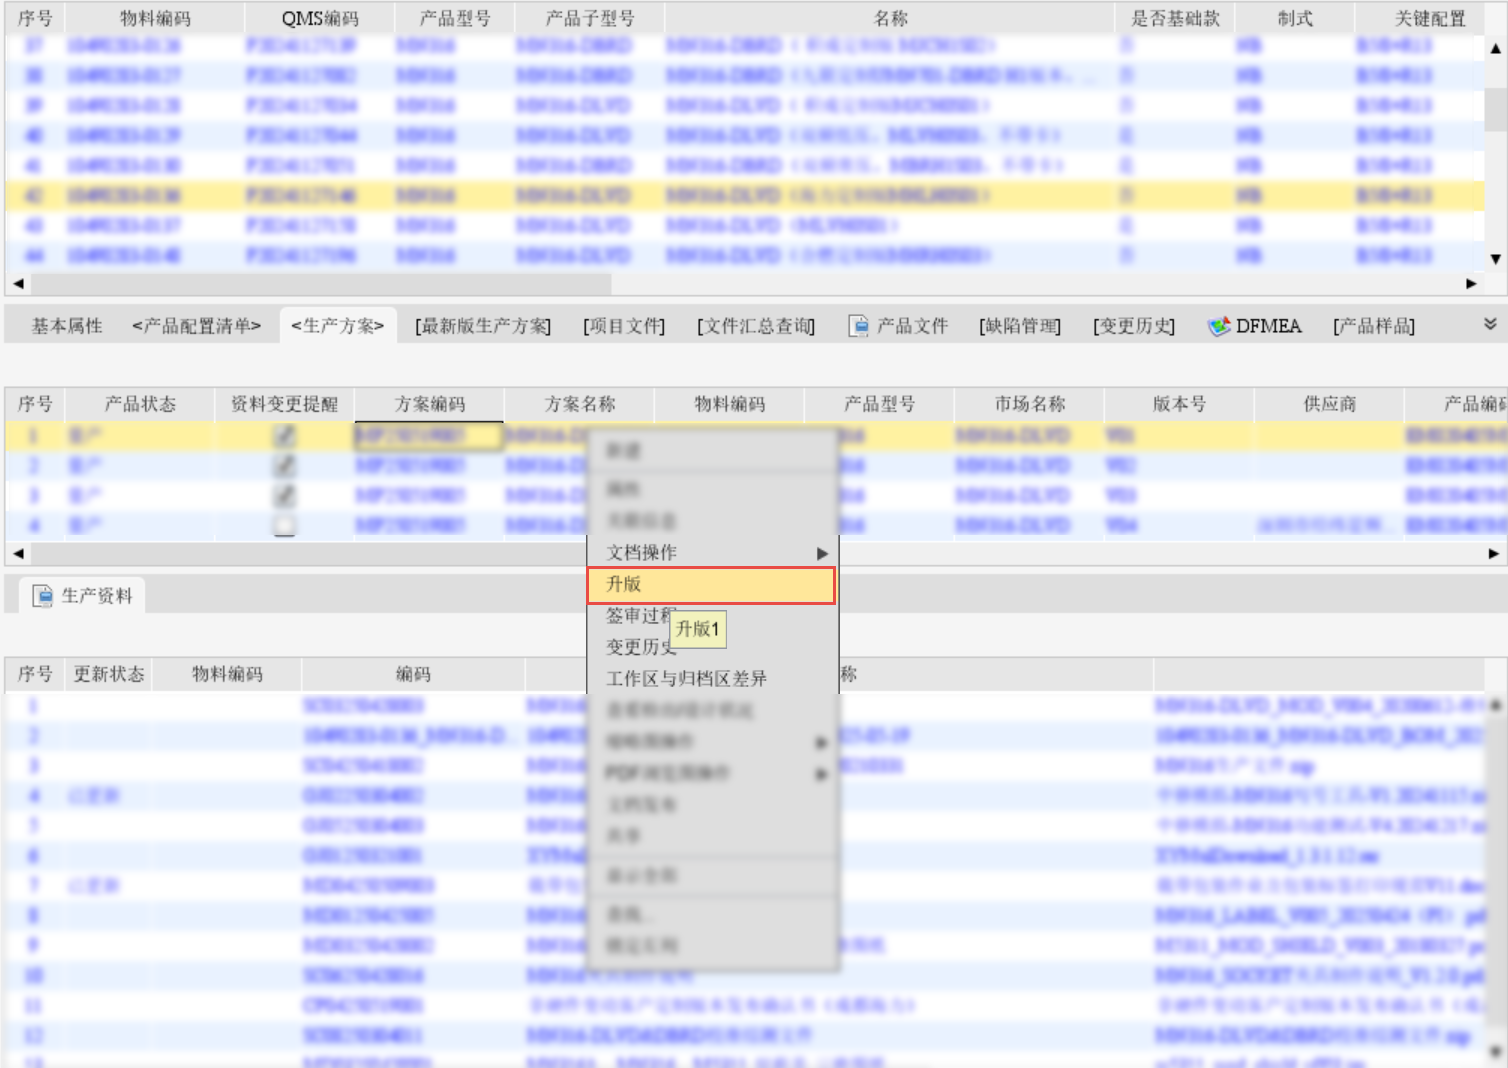Viewport: 1508px width, 1068px height.
Task: Switch to the <生产方案> tab
Action: [338, 326]
